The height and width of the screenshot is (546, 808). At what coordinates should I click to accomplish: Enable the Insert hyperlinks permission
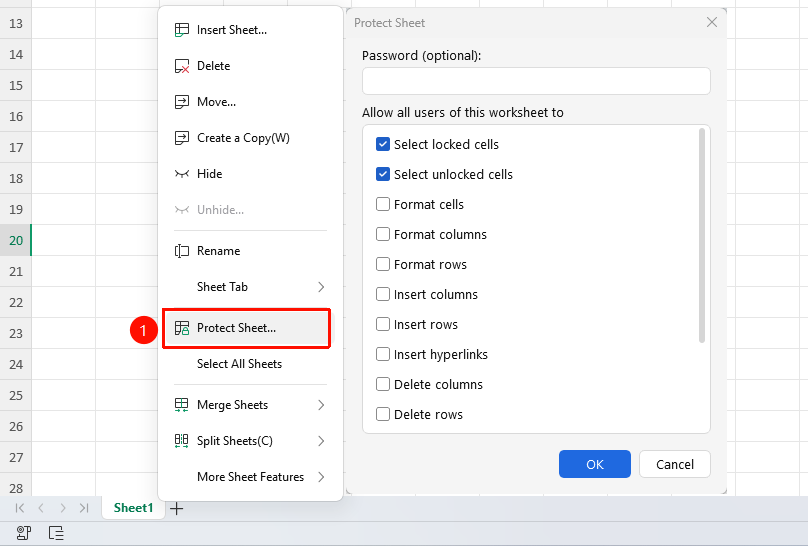click(x=383, y=354)
